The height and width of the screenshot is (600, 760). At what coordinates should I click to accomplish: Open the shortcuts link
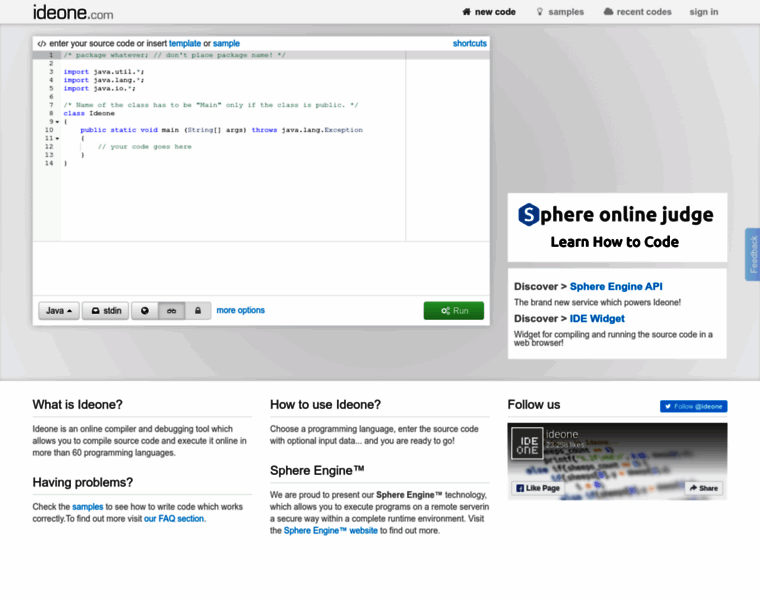[469, 43]
